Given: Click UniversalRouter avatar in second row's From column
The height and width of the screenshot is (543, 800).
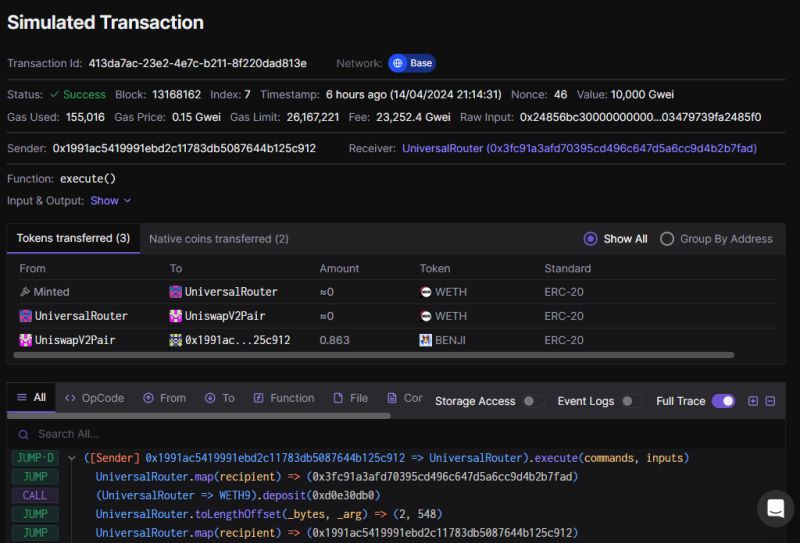Looking at the screenshot, I should pyautogui.click(x=26, y=316).
